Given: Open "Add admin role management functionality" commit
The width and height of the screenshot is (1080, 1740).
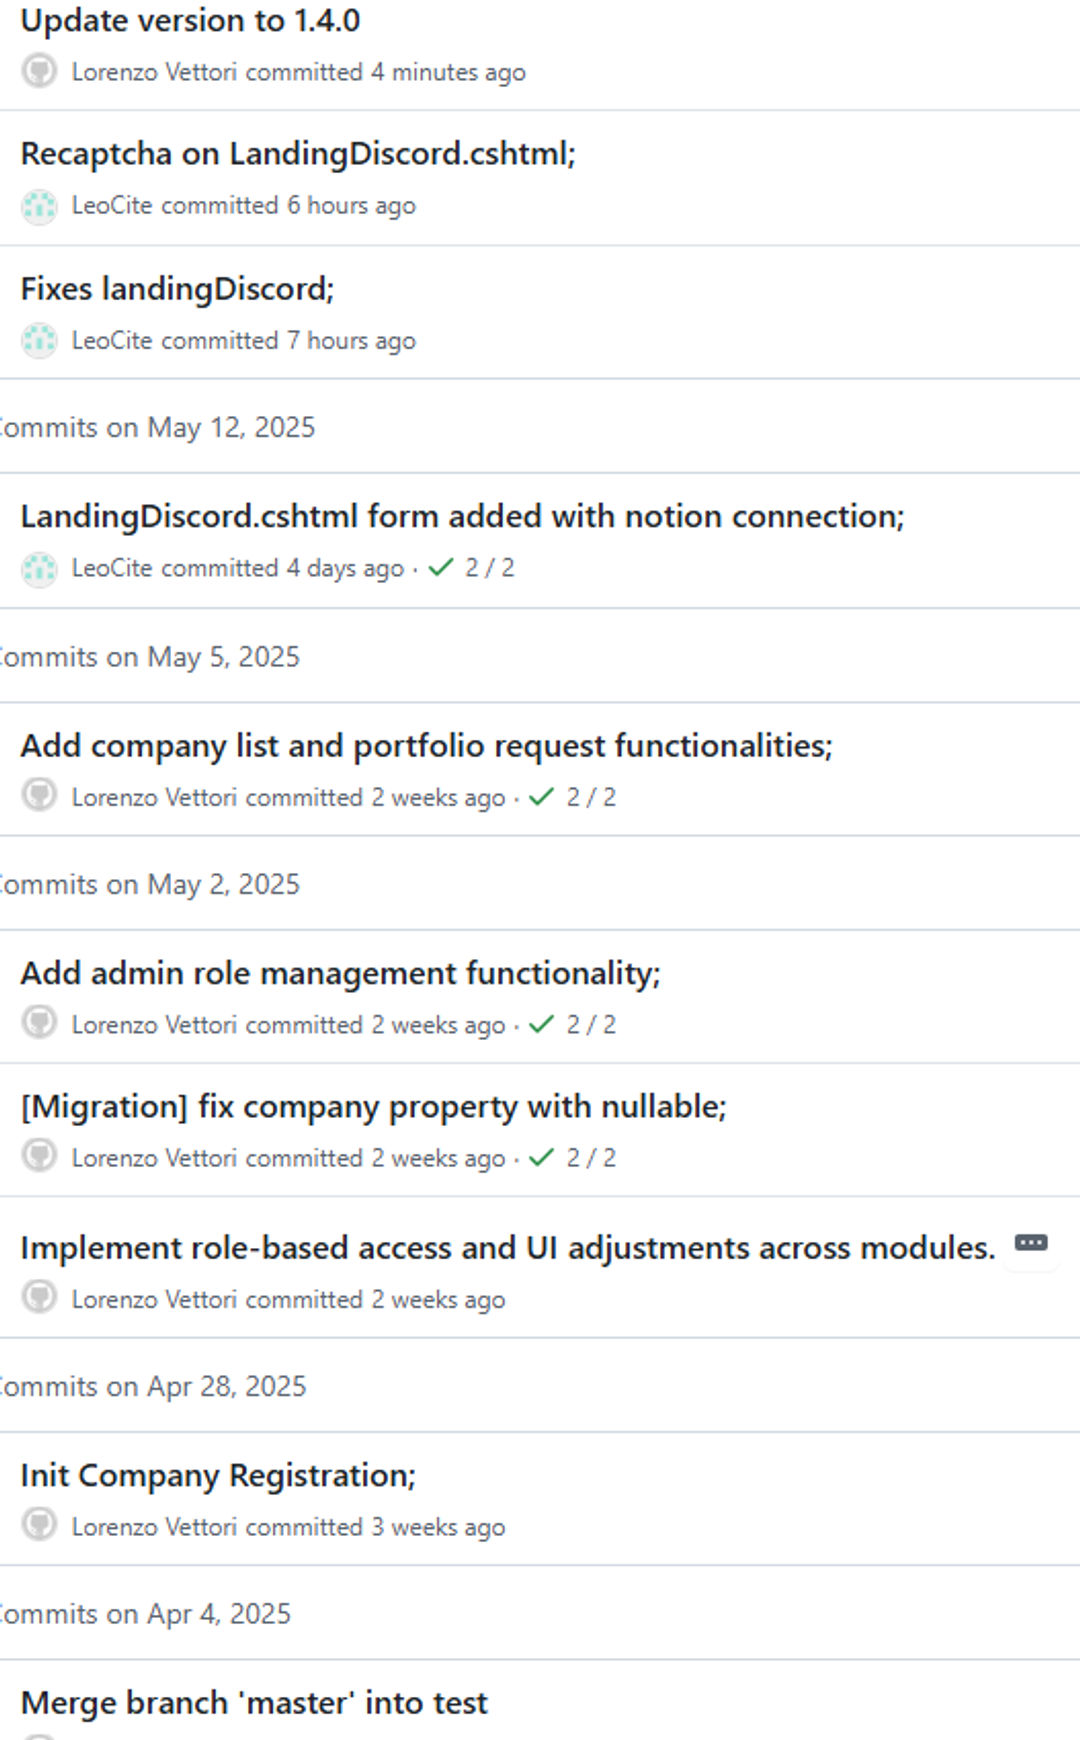Looking at the screenshot, I should [x=340, y=973].
